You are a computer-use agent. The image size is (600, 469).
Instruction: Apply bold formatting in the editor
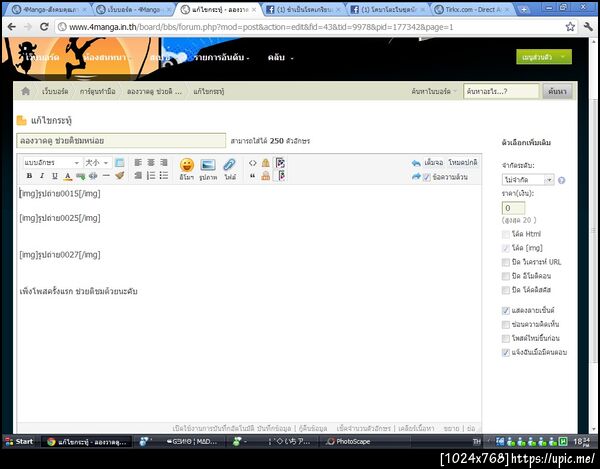point(29,176)
